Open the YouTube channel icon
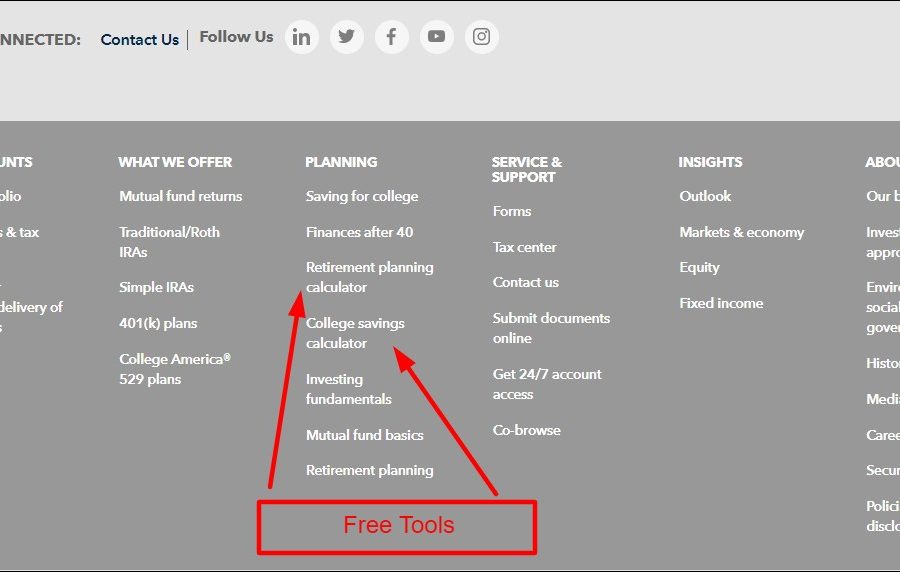The width and height of the screenshot is (900, 572). click(x=436, y=37)
